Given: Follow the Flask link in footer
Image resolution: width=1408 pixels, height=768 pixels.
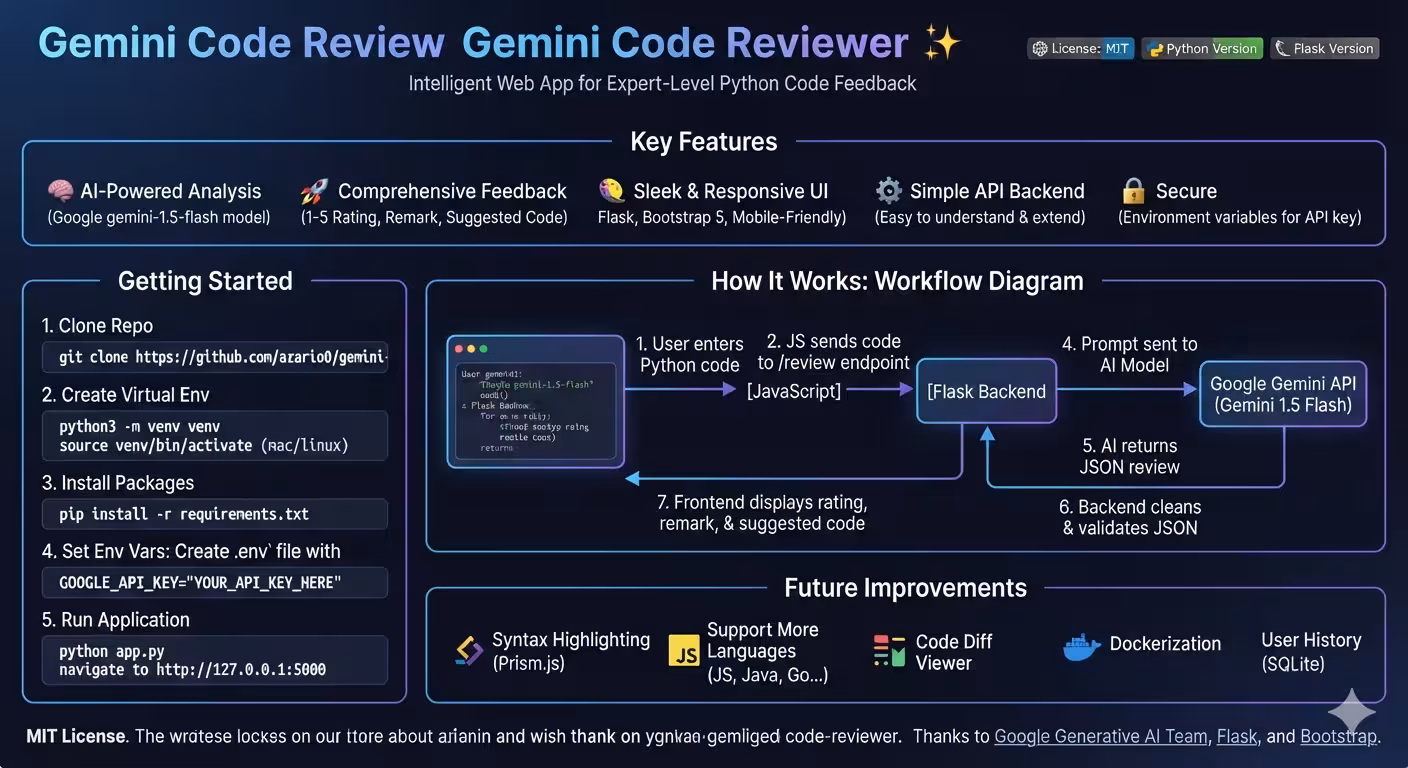Looking at the screenshot, I should pos(1237,736).
